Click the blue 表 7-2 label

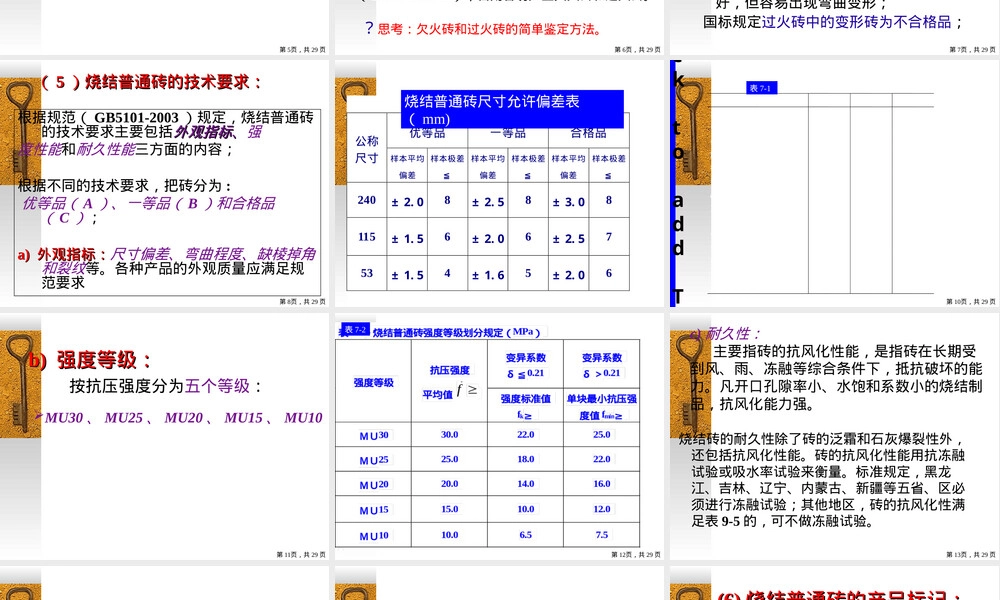355,330
